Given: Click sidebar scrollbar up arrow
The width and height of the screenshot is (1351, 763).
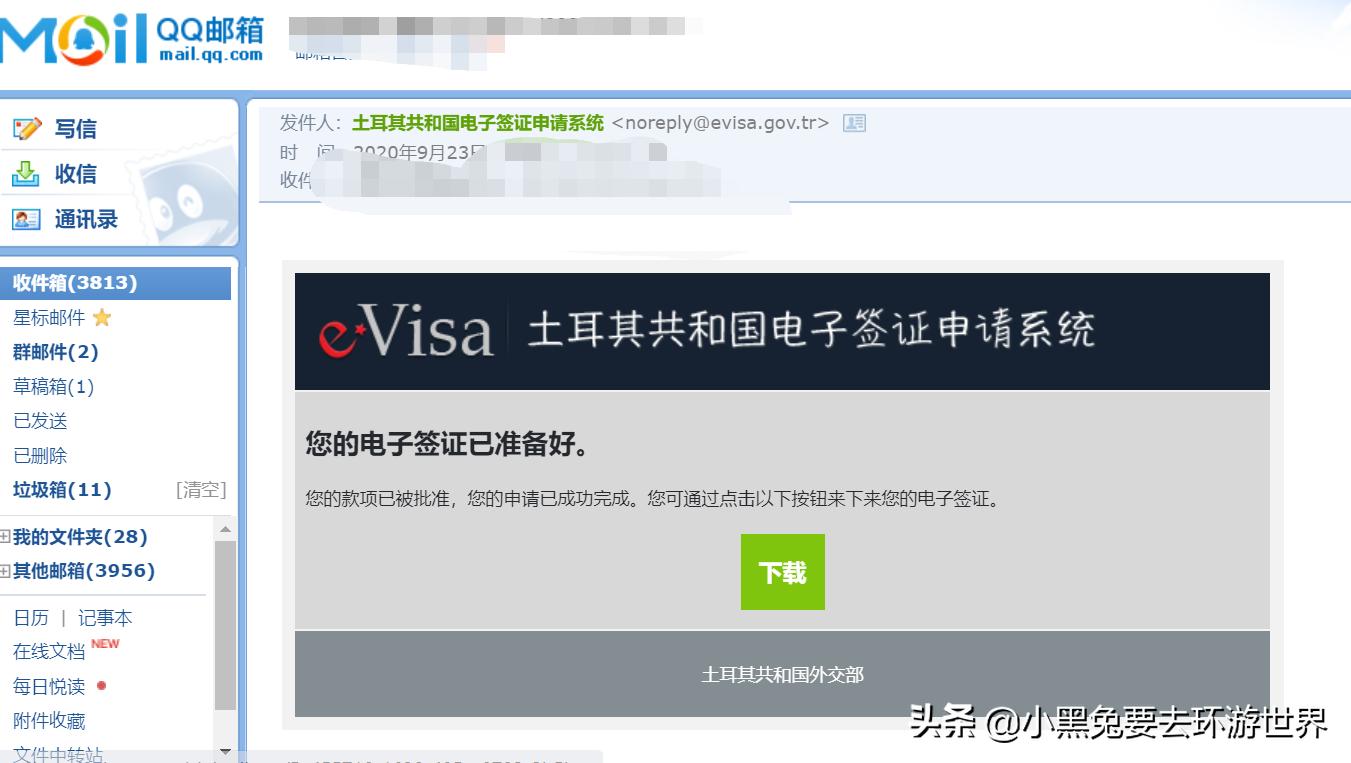Looking at the screenshot, I should (225, 529).
